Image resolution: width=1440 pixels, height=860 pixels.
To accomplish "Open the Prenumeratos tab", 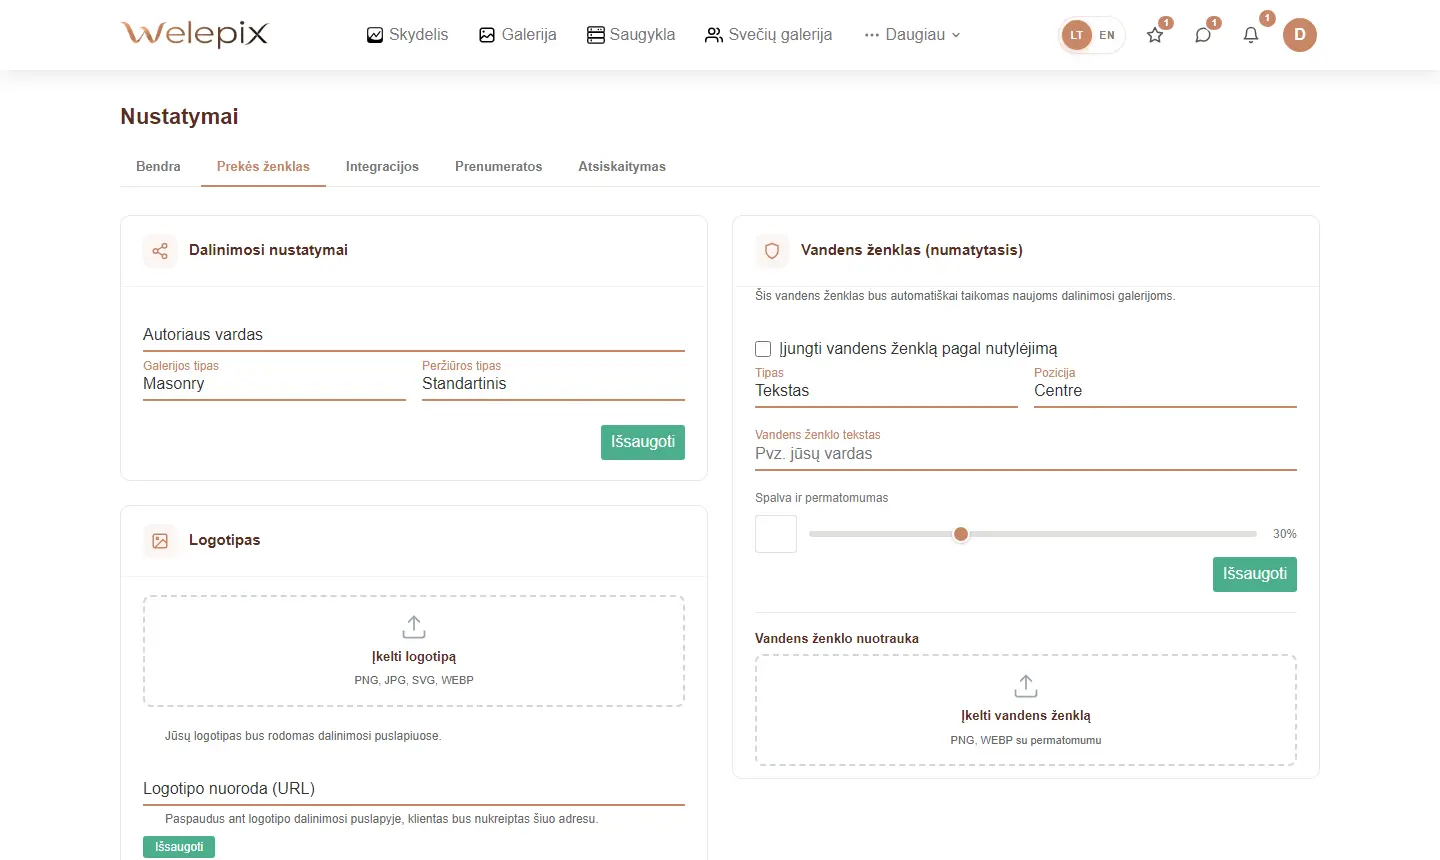I will coord(498,167).
